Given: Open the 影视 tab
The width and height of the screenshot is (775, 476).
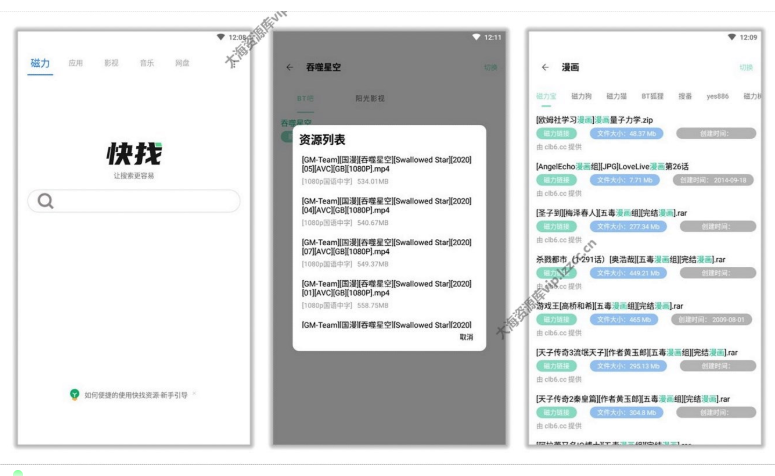Looking at the screenshot, I should click(111, 63).
